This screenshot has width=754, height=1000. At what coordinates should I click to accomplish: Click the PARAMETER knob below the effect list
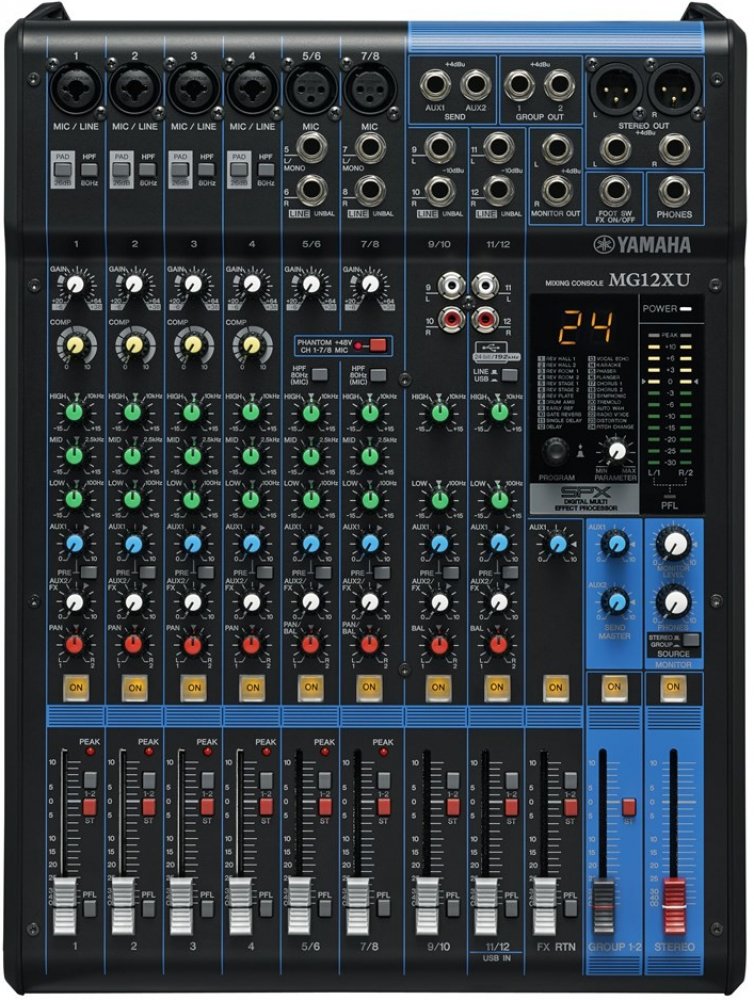point(618,450)
